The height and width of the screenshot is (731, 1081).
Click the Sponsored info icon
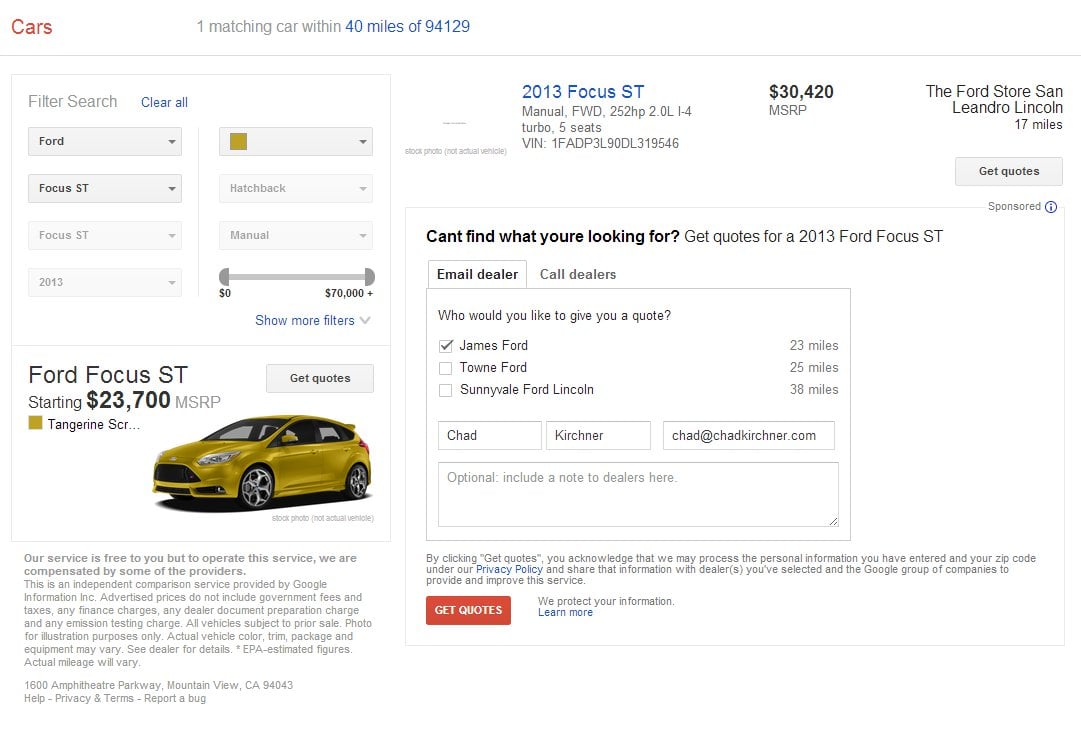[1051, 207]
